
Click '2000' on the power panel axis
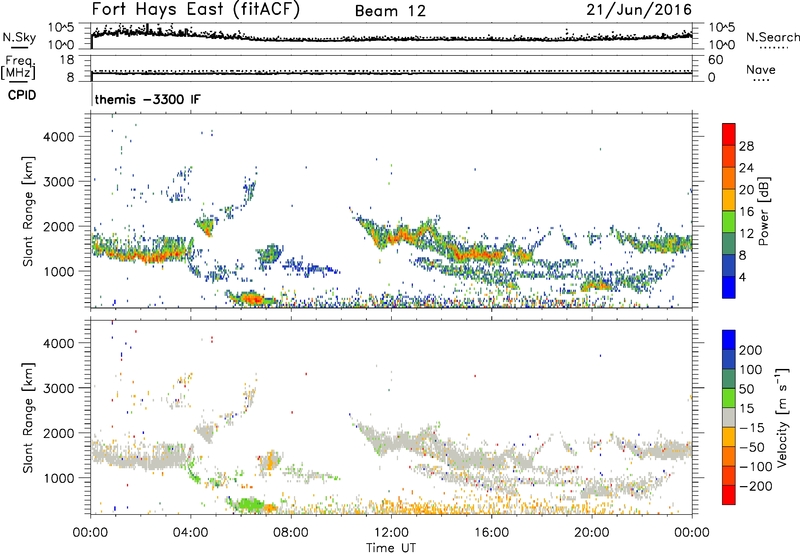click(x=59, y=226)
